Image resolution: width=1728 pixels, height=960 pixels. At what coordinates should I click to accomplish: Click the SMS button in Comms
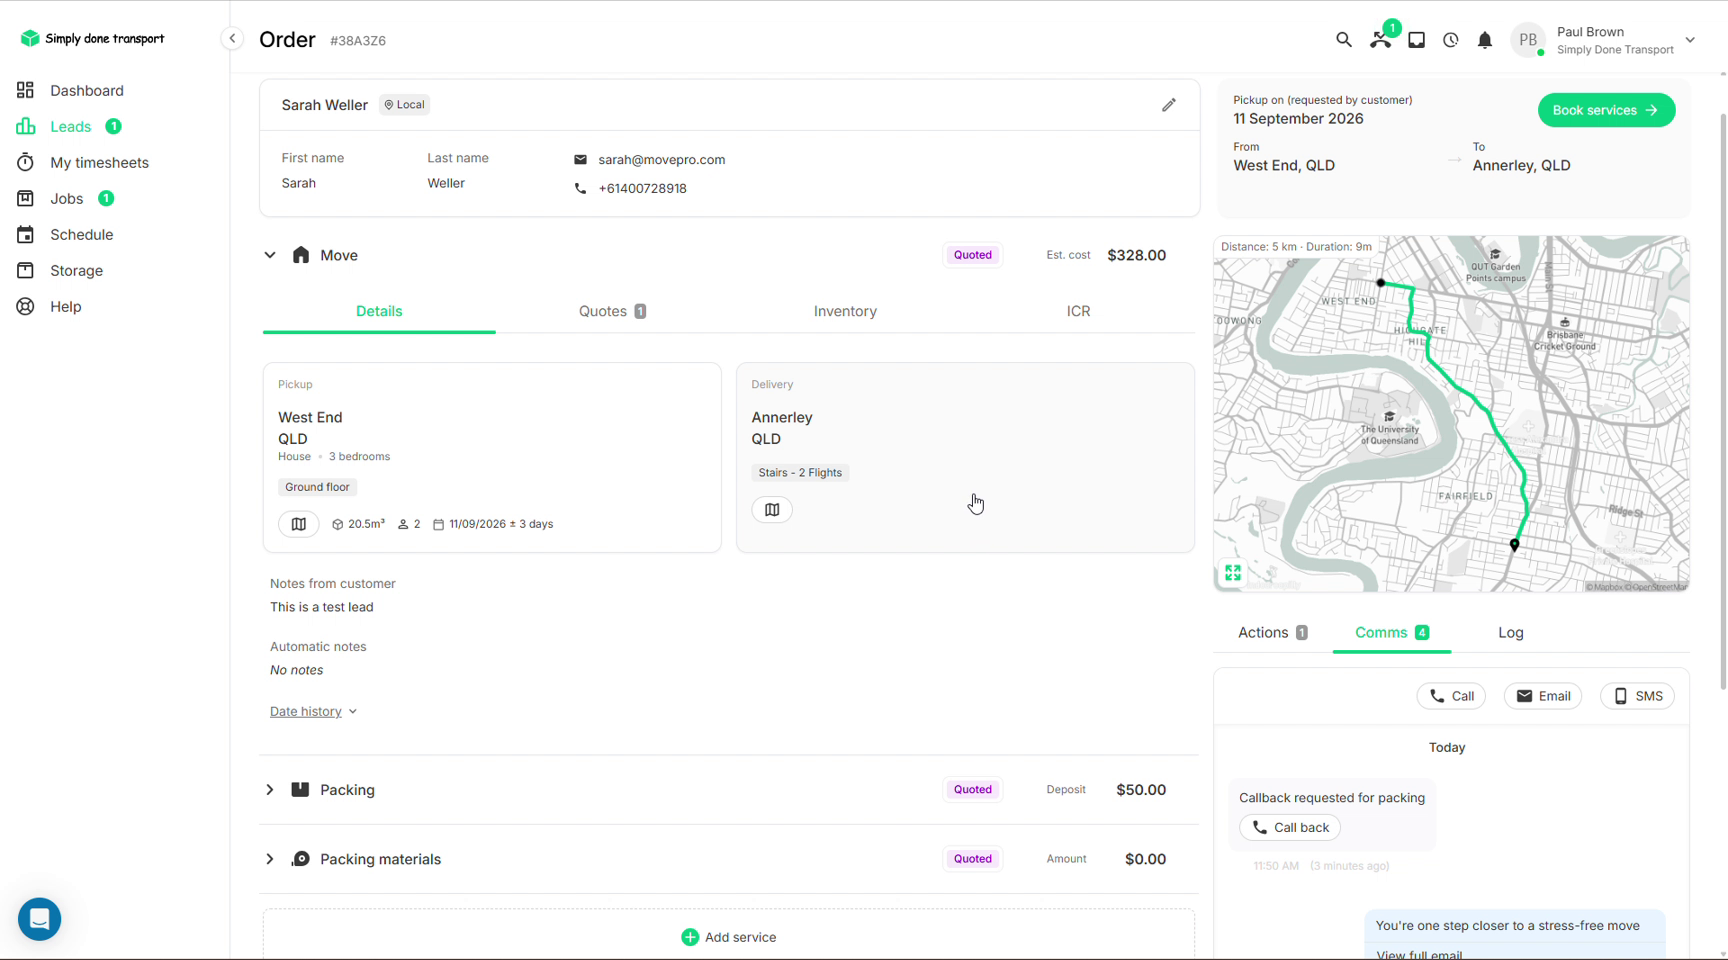coord(1637,696)
